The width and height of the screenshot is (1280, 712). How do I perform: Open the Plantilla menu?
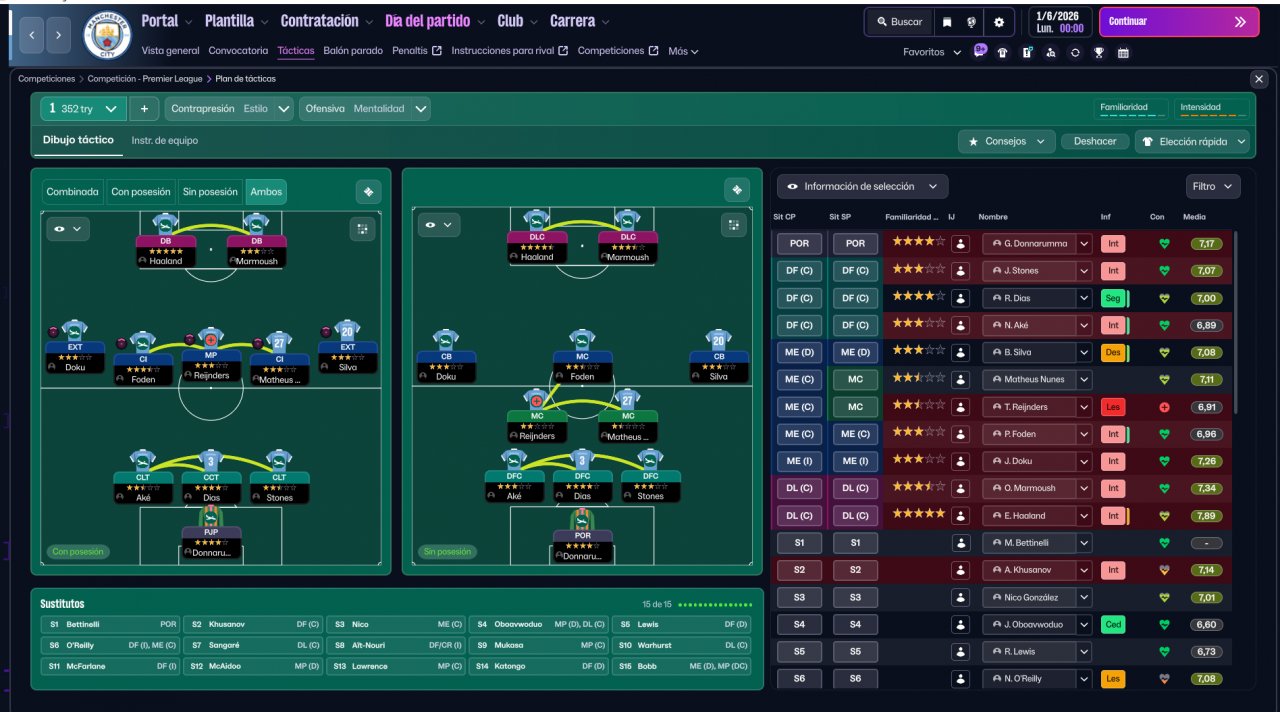(x=237, y=21)
